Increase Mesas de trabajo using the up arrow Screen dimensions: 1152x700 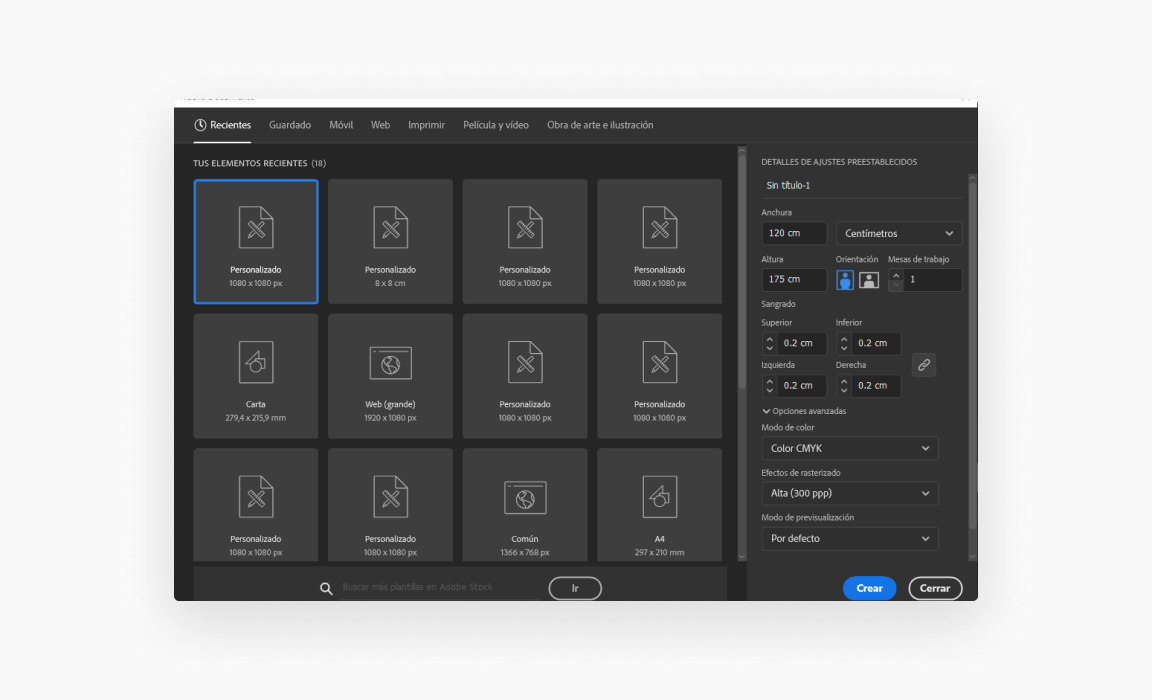click(x=894, y=274)
